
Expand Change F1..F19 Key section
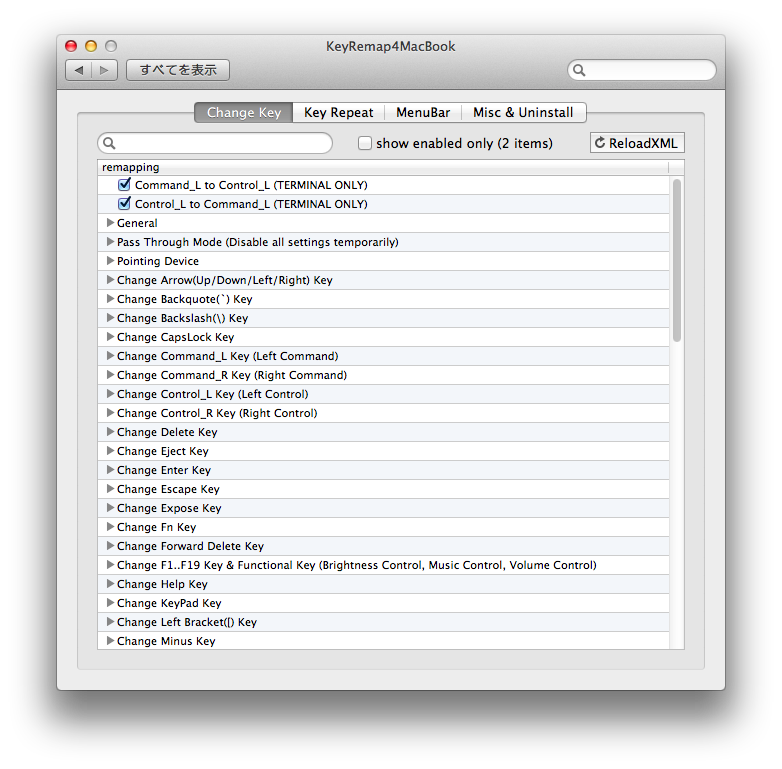pyautogui.click(x=111, y=565)
